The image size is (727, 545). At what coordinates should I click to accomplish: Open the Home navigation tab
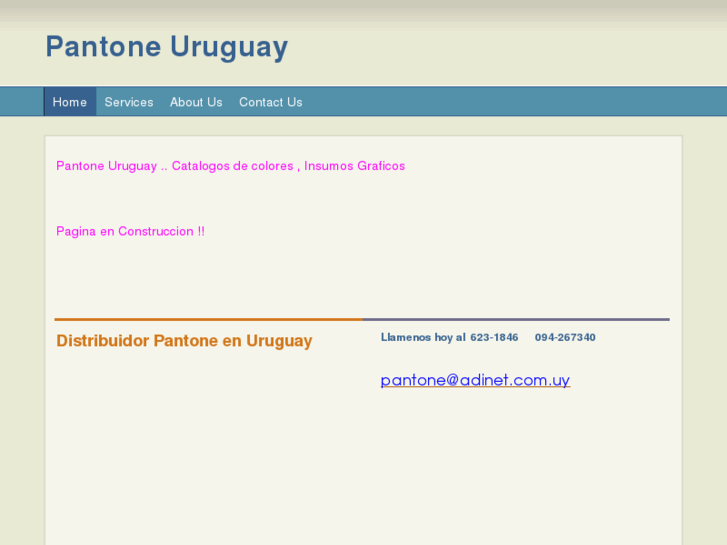[70, 102]
